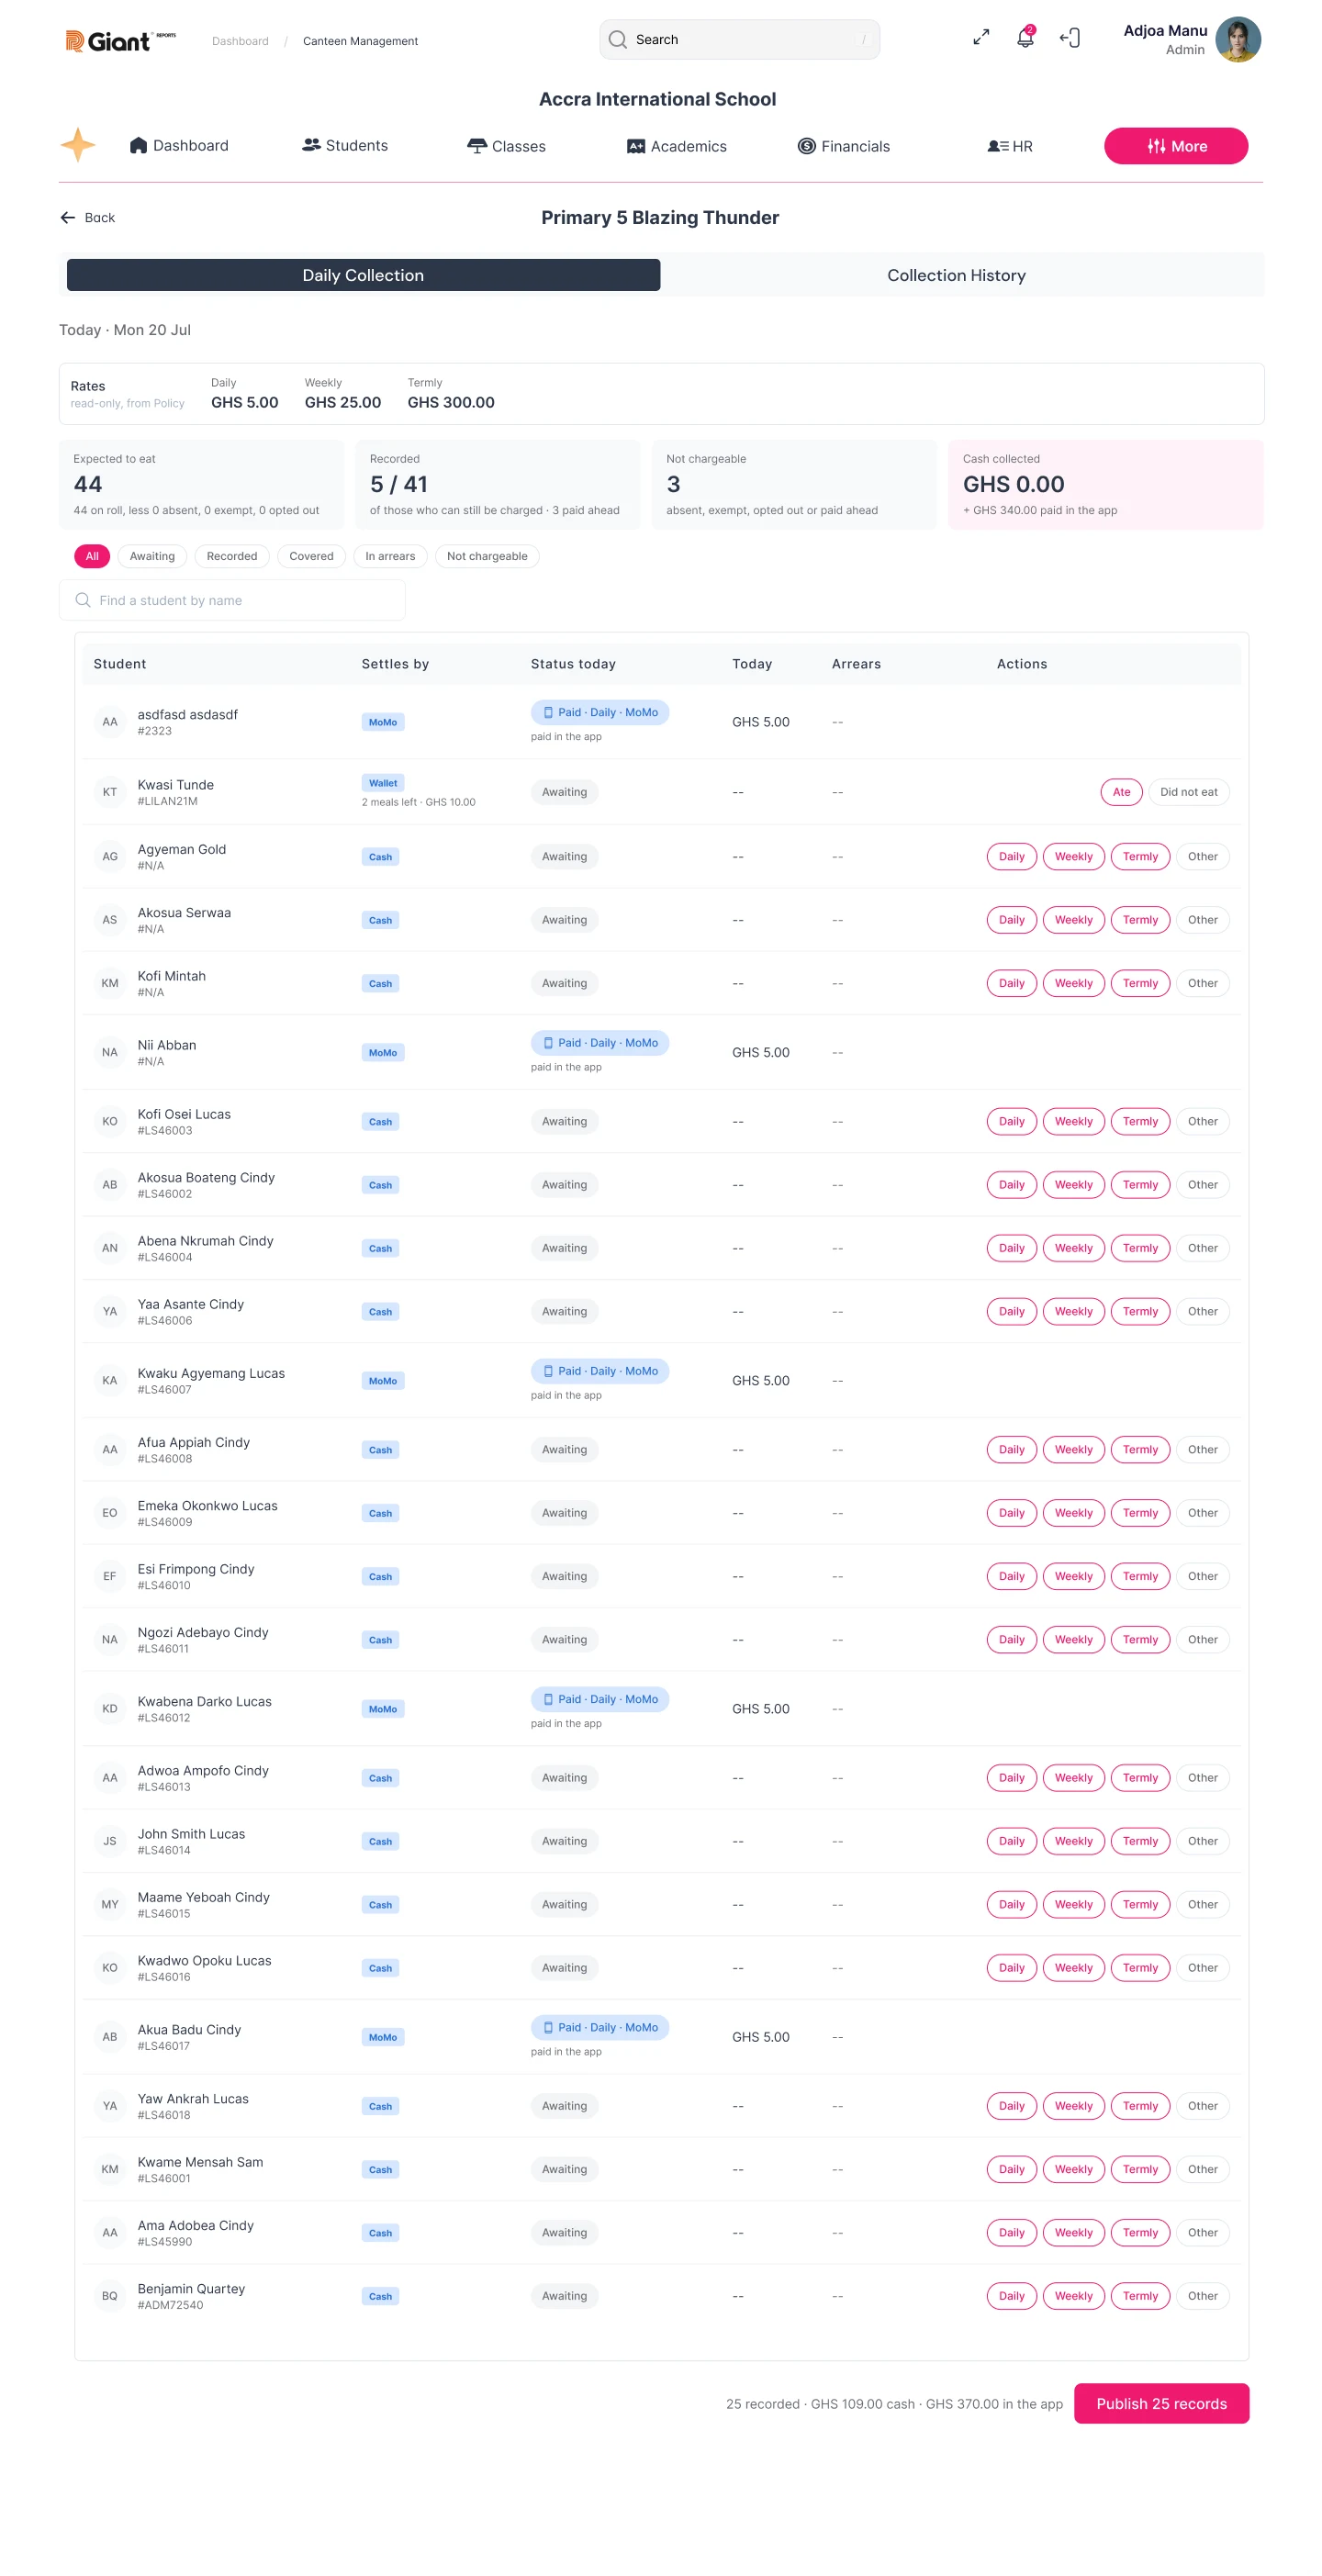This screenshot has height=2576, width=1322.
Task: Select the Not chargeable filter chip
Action: (487, 556)
